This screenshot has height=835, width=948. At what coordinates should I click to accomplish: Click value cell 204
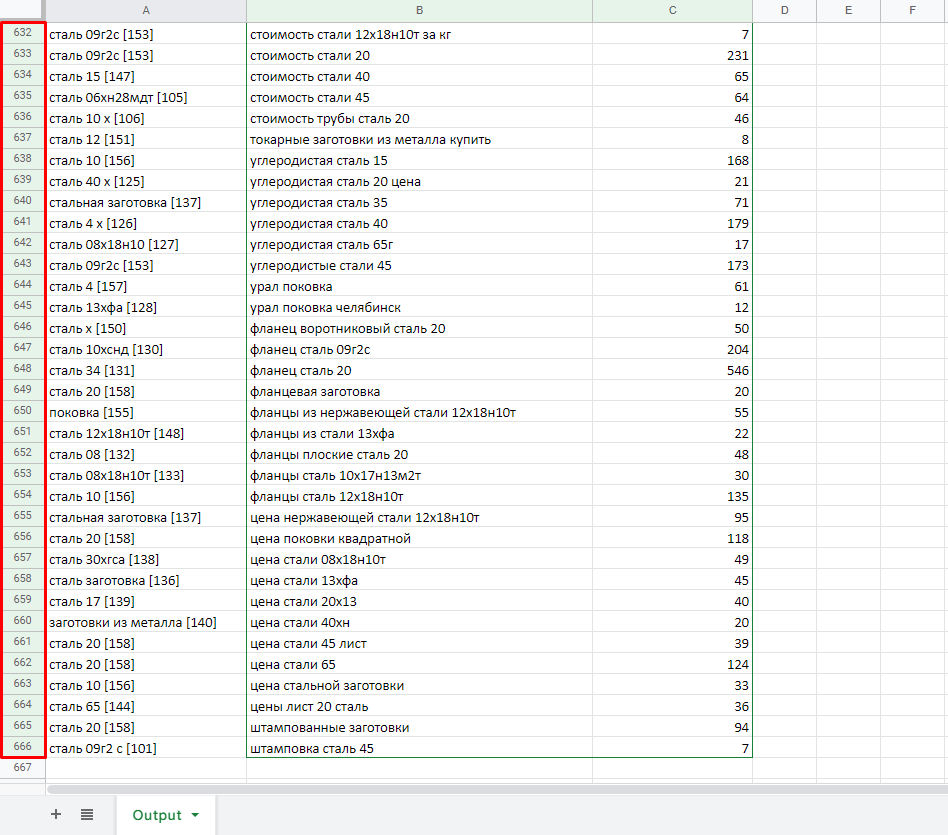tap(672, 349)
